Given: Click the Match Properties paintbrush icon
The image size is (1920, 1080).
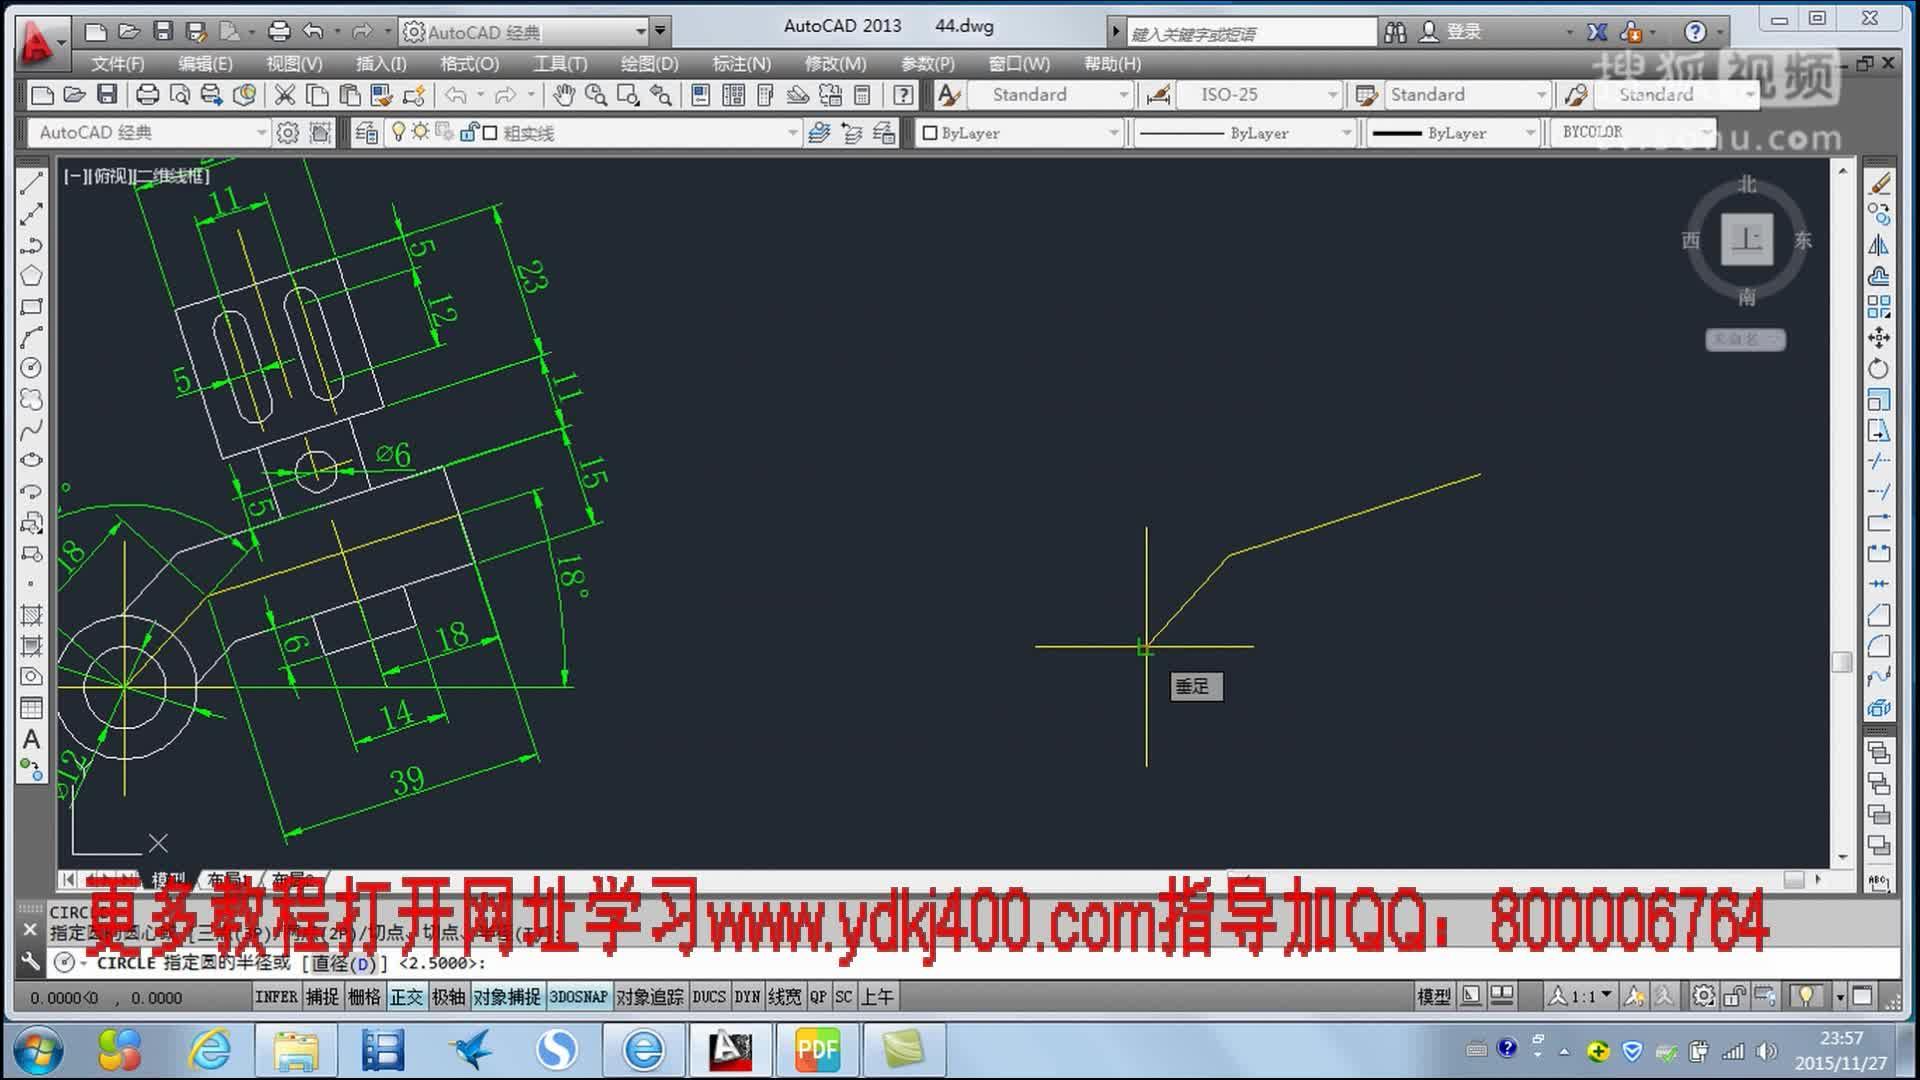Looking at the screenshot, I should click(381, 95).
